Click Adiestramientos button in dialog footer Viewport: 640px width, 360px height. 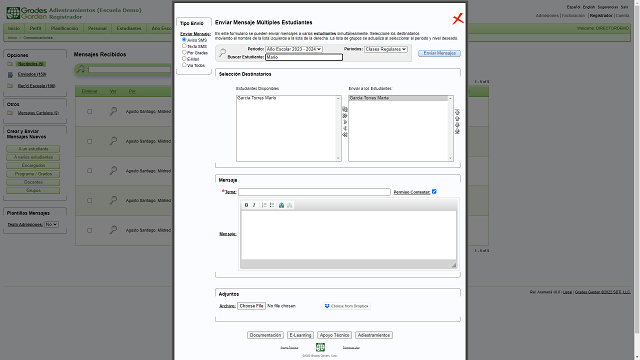point(374,335)
